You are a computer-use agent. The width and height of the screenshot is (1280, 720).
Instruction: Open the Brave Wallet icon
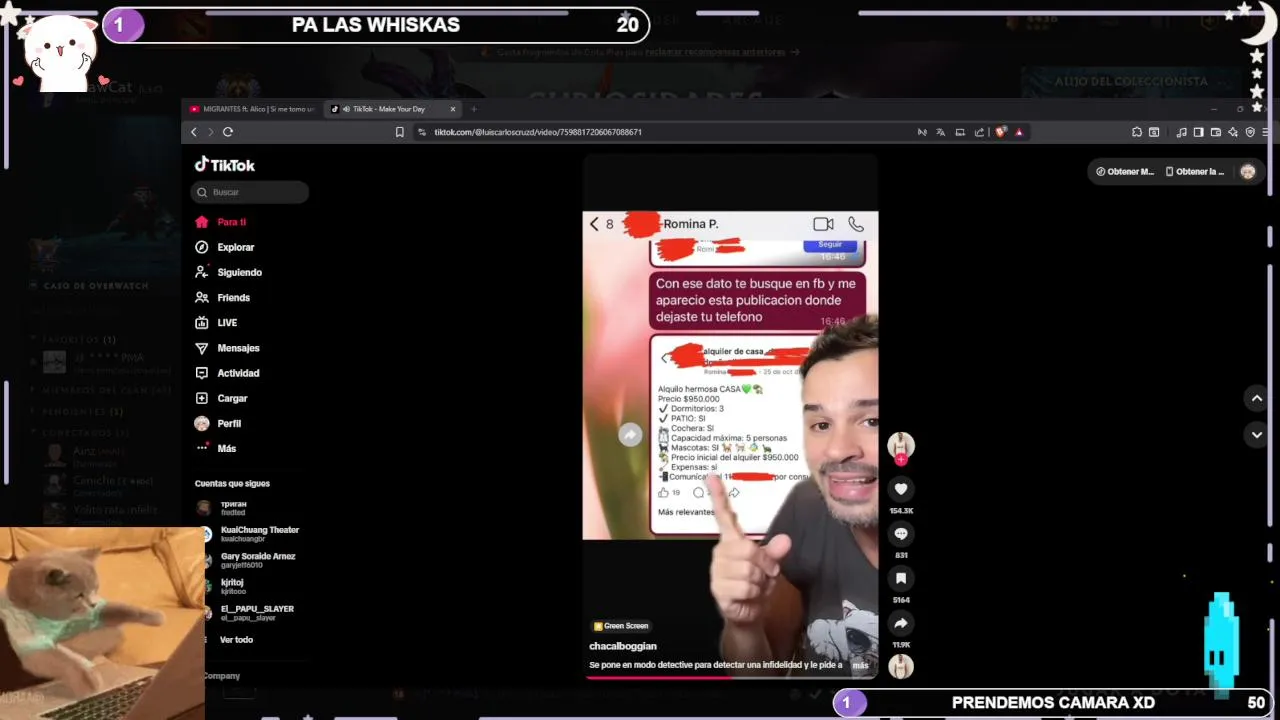1216,132
